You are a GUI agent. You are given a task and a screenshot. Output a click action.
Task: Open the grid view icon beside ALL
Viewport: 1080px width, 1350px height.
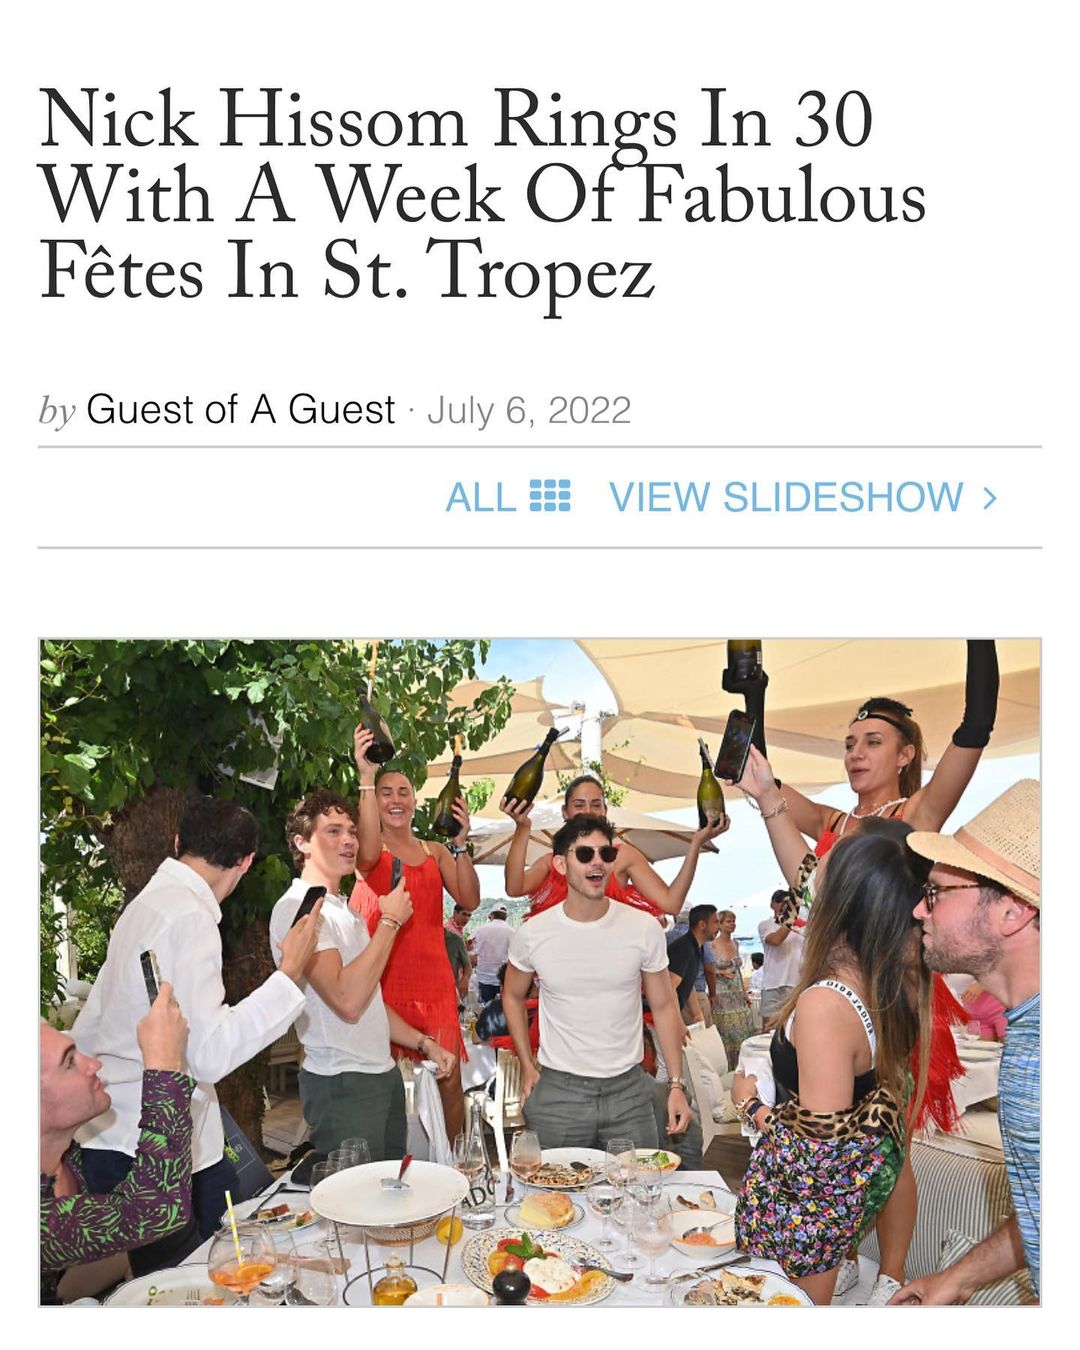pyautogui.click(x=549, y=496)
